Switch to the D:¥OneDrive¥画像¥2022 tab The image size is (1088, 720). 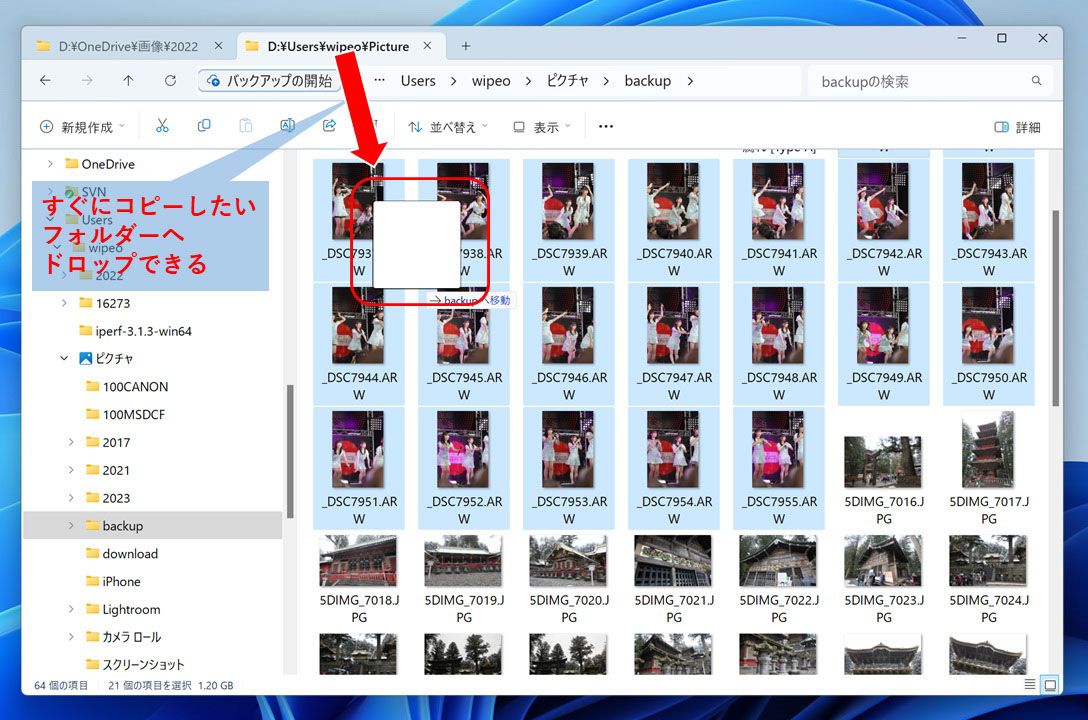[x=130, y=46]
